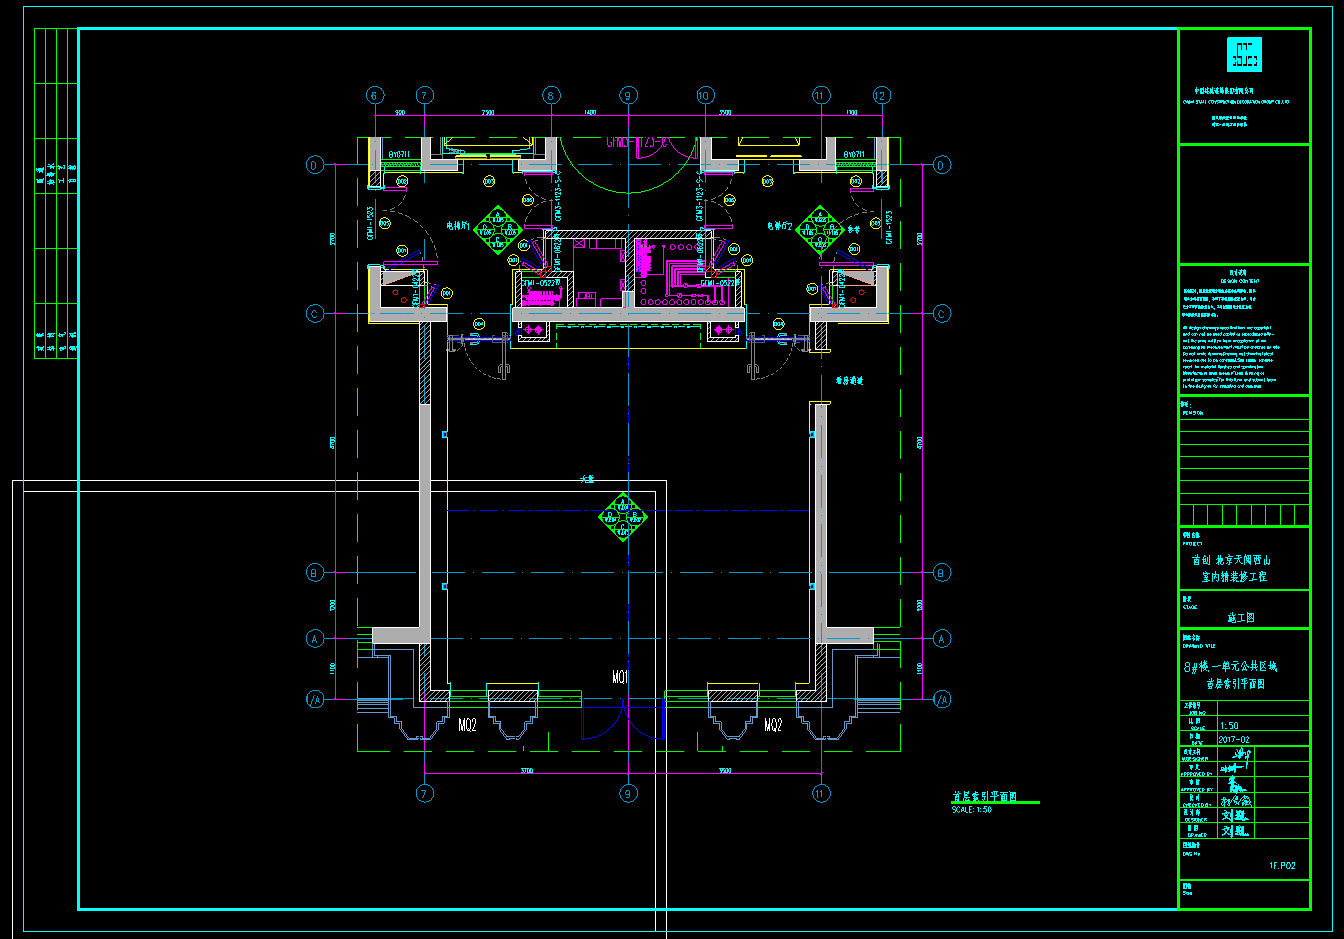
Task: Select axis bubble D on the right side
Action: pos(942,165)
